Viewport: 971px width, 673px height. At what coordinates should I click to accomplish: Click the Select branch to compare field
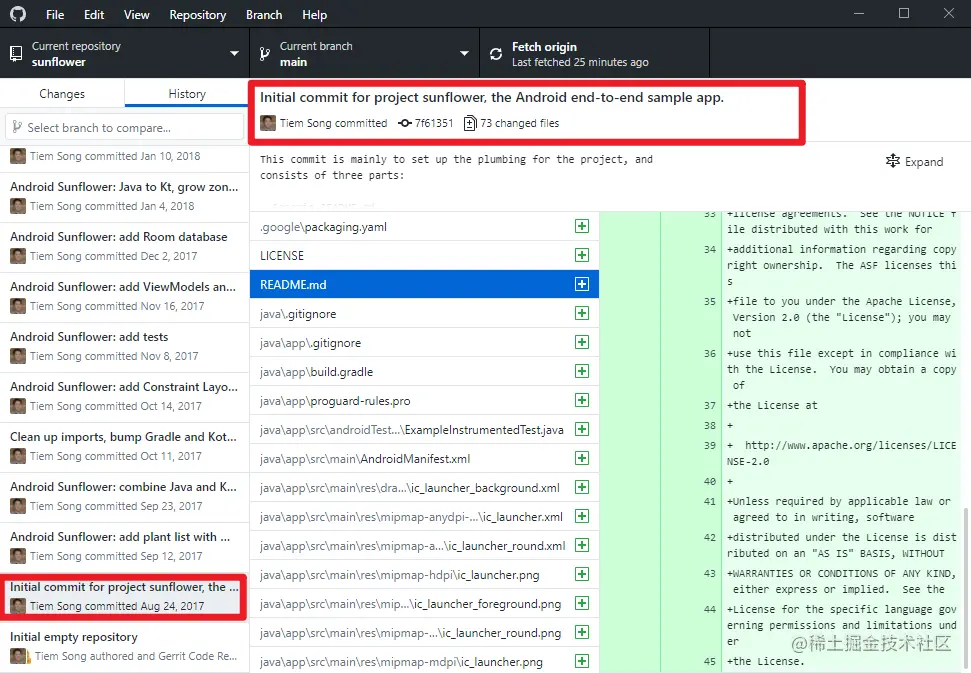point(124,127)
